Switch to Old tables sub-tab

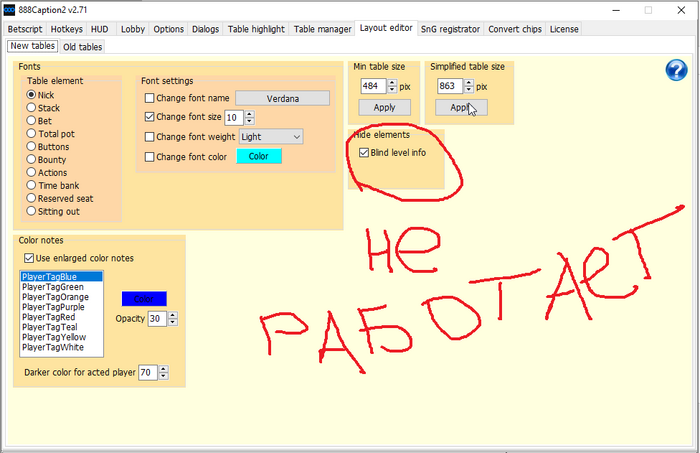tap(83, 47)
